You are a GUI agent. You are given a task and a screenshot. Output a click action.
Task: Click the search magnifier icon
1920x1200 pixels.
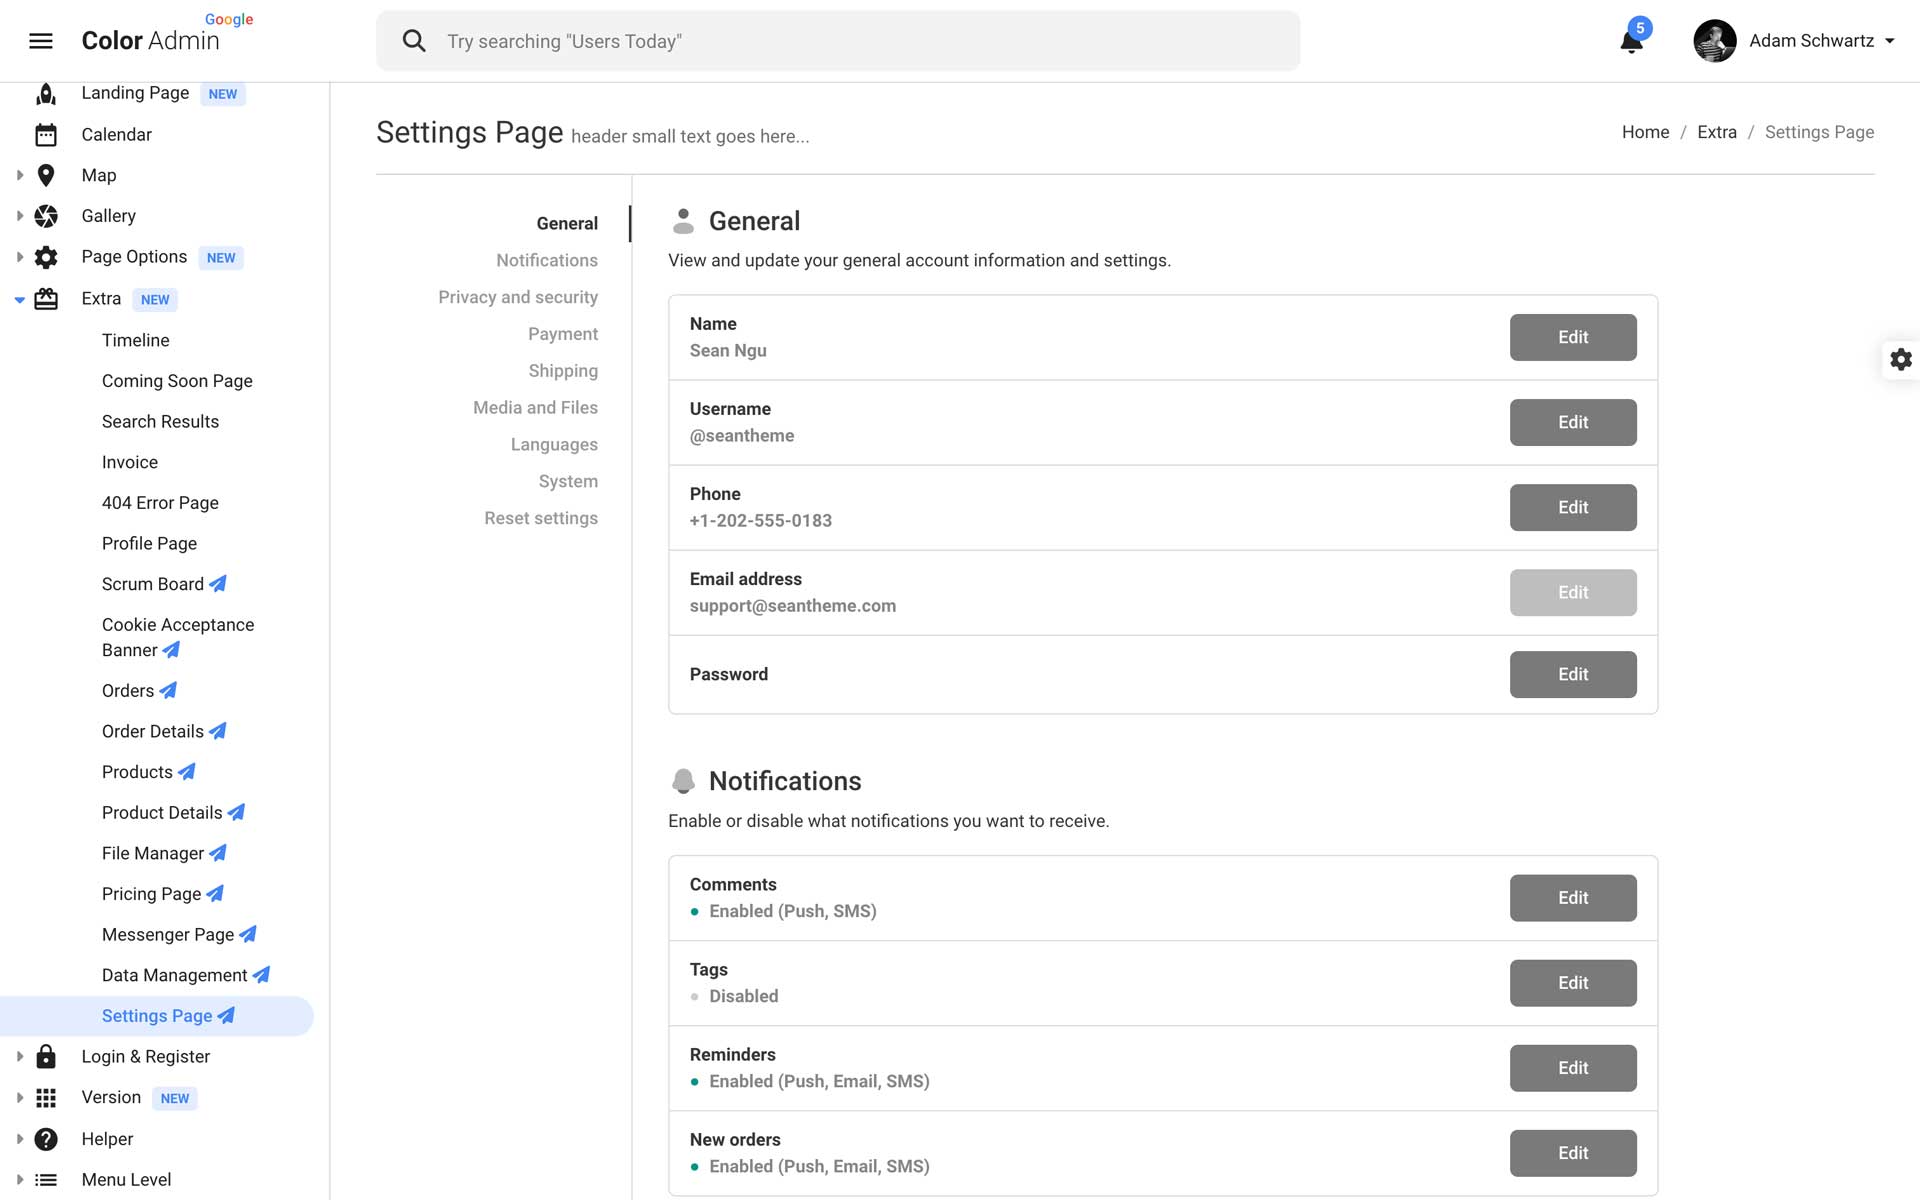click(x=414, y=41)
